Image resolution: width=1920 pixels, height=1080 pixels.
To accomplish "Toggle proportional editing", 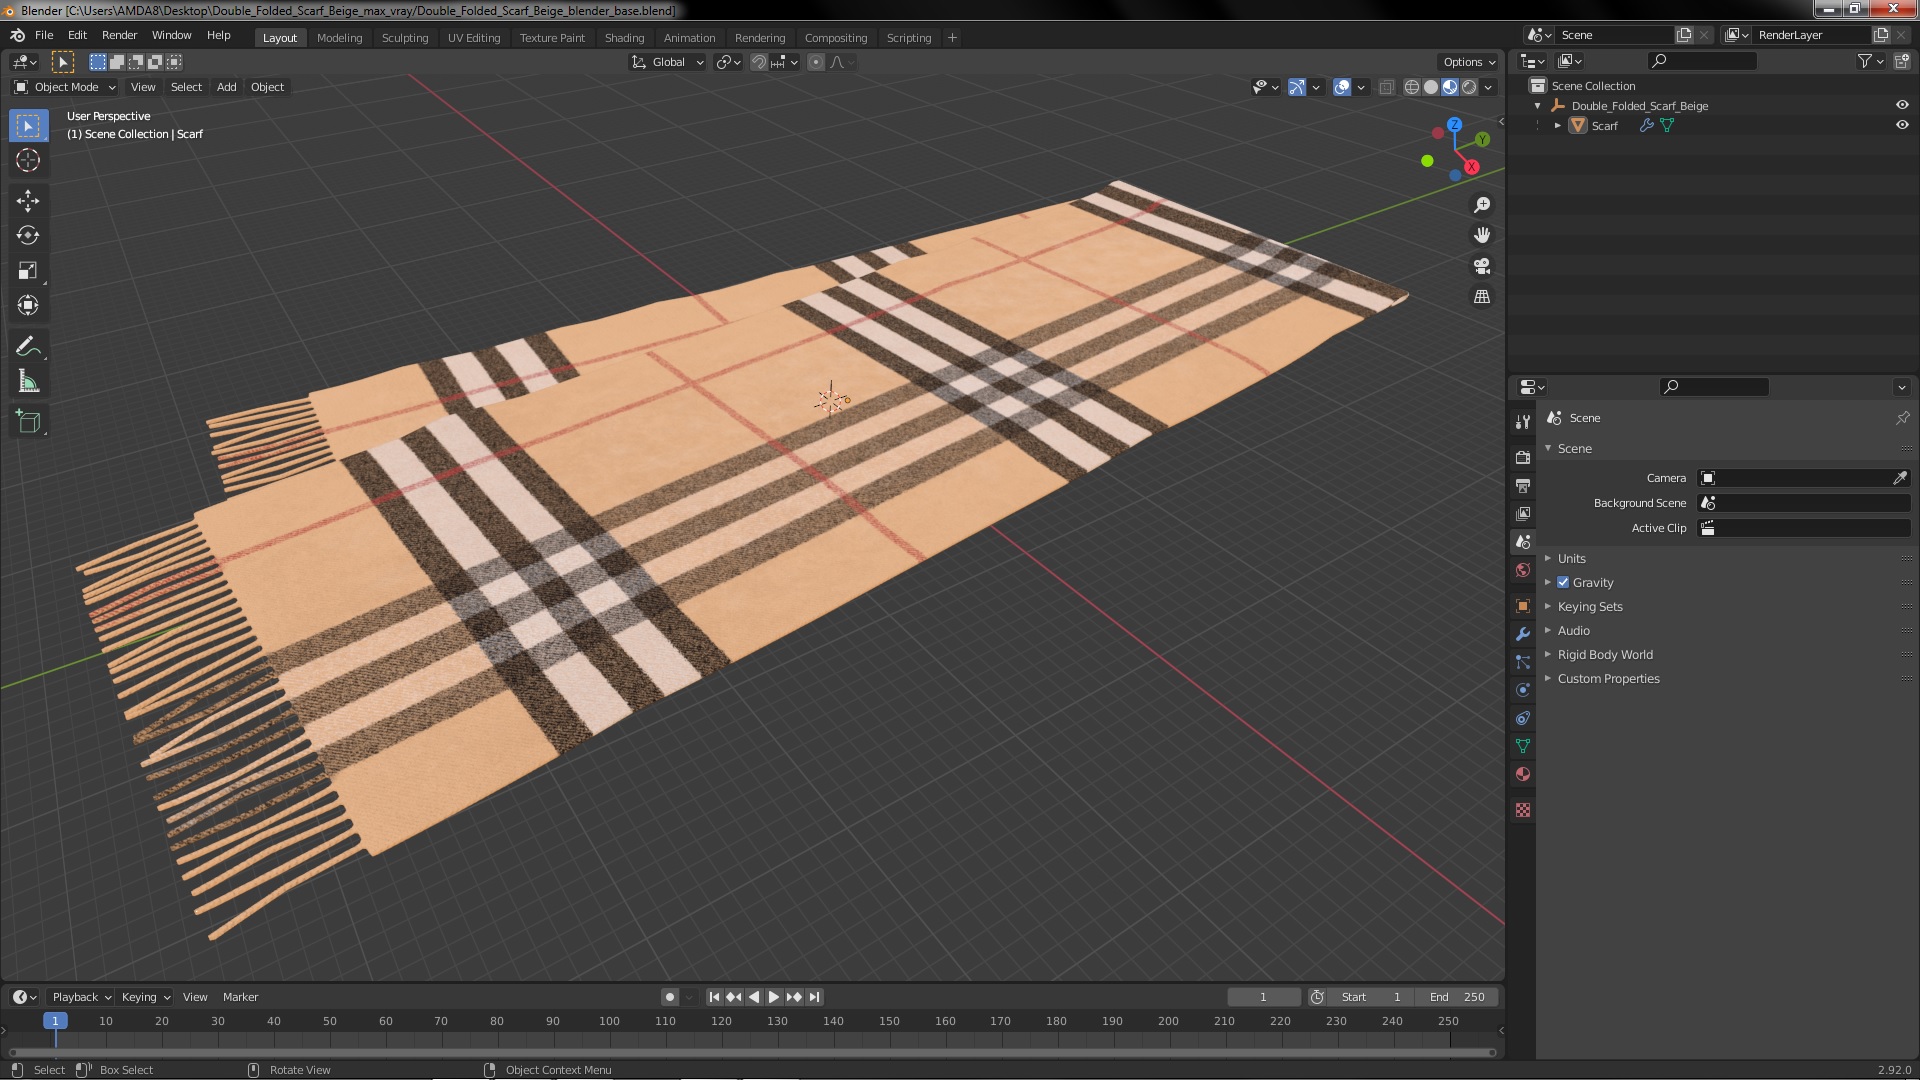I will tap(816, 62).
